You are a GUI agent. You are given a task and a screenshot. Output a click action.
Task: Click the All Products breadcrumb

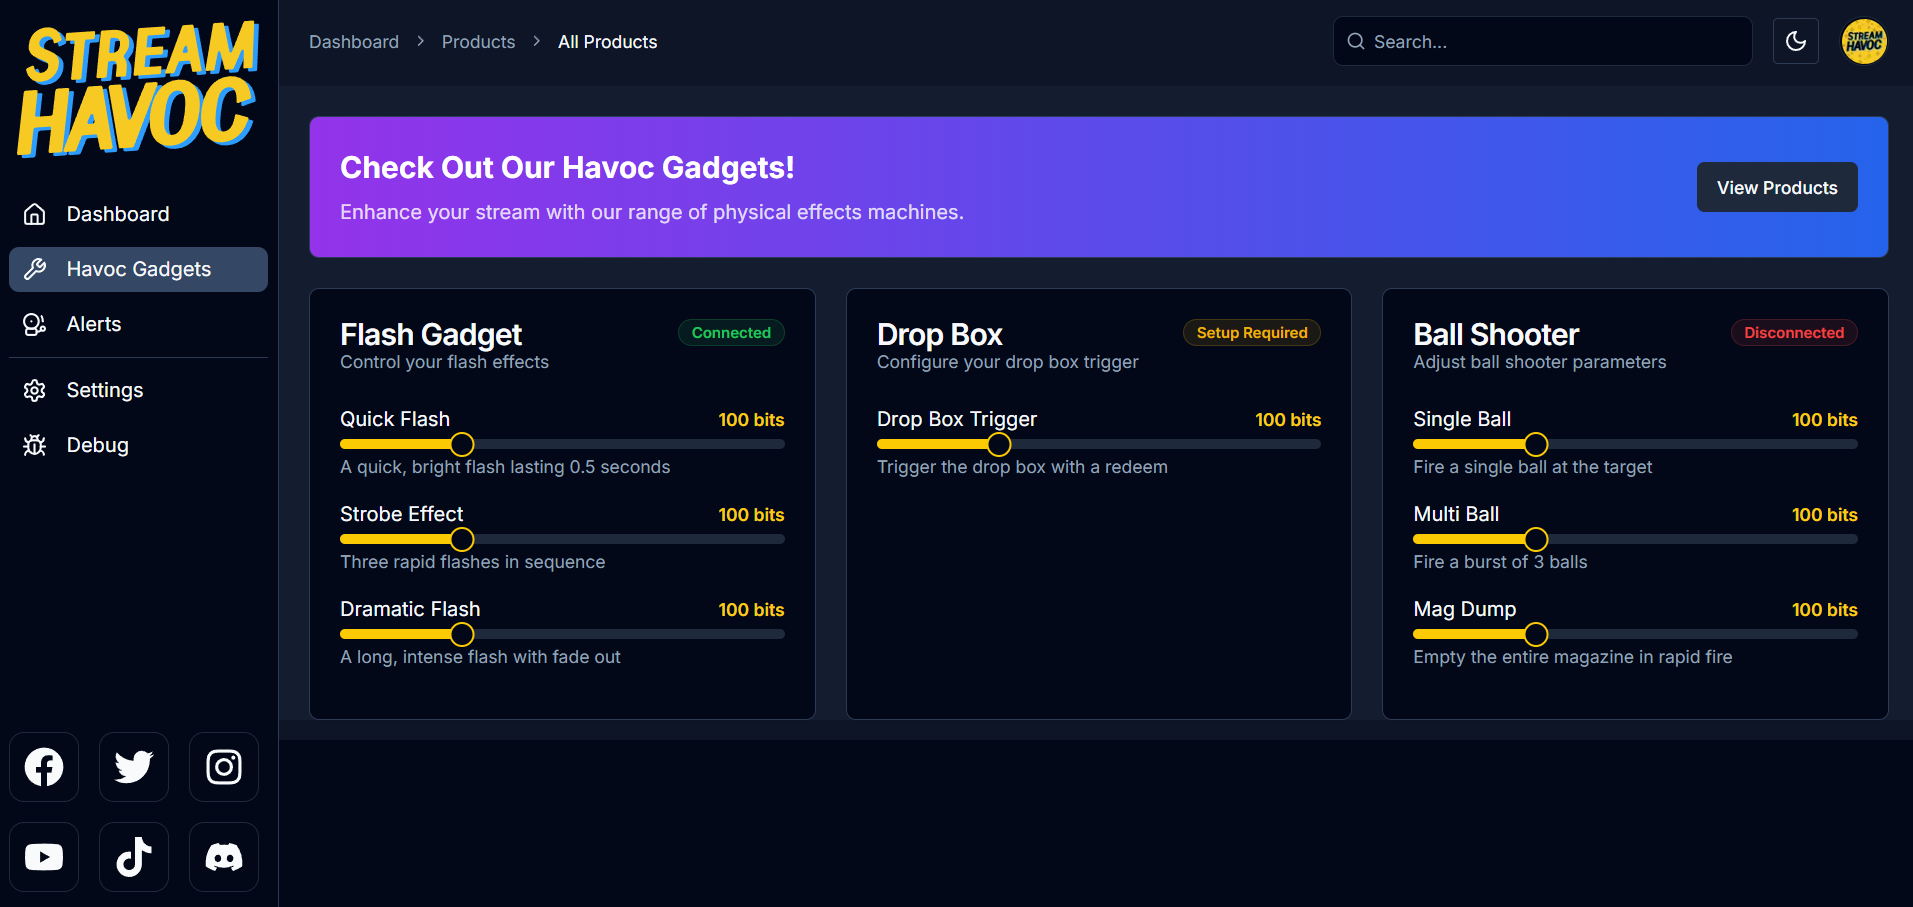coord(607,42)
